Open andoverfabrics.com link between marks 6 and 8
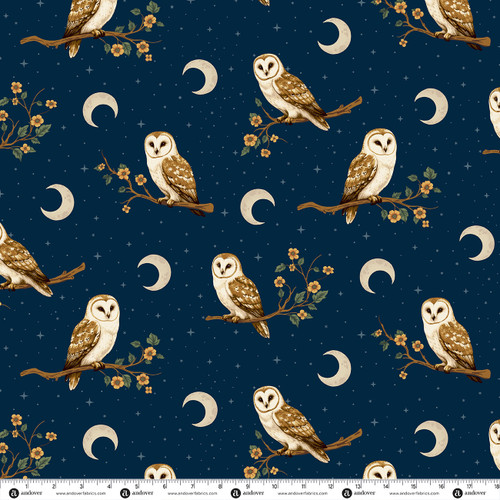Screen dimensions: 500x500 192,493
